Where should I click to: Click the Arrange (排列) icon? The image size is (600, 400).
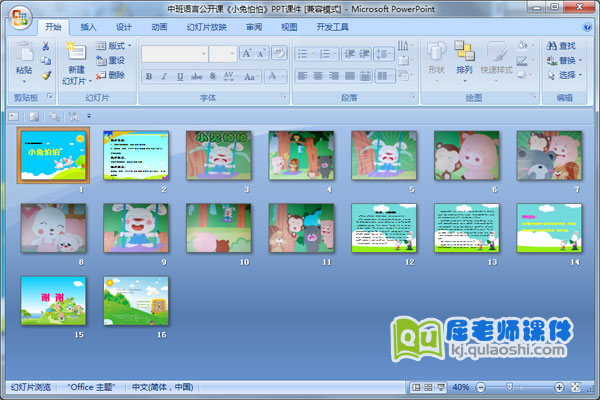click(x=464, y=51)
